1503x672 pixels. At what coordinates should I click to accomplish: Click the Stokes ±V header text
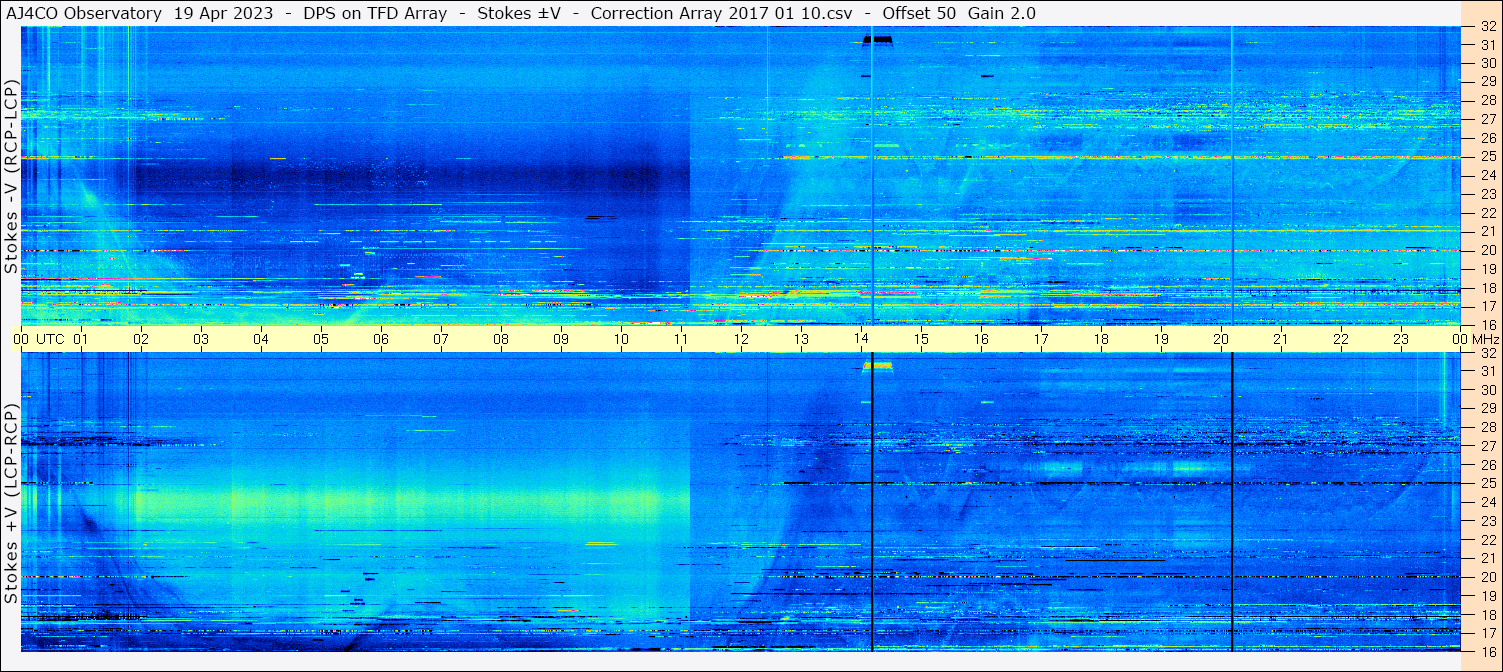tap(519, 13)
